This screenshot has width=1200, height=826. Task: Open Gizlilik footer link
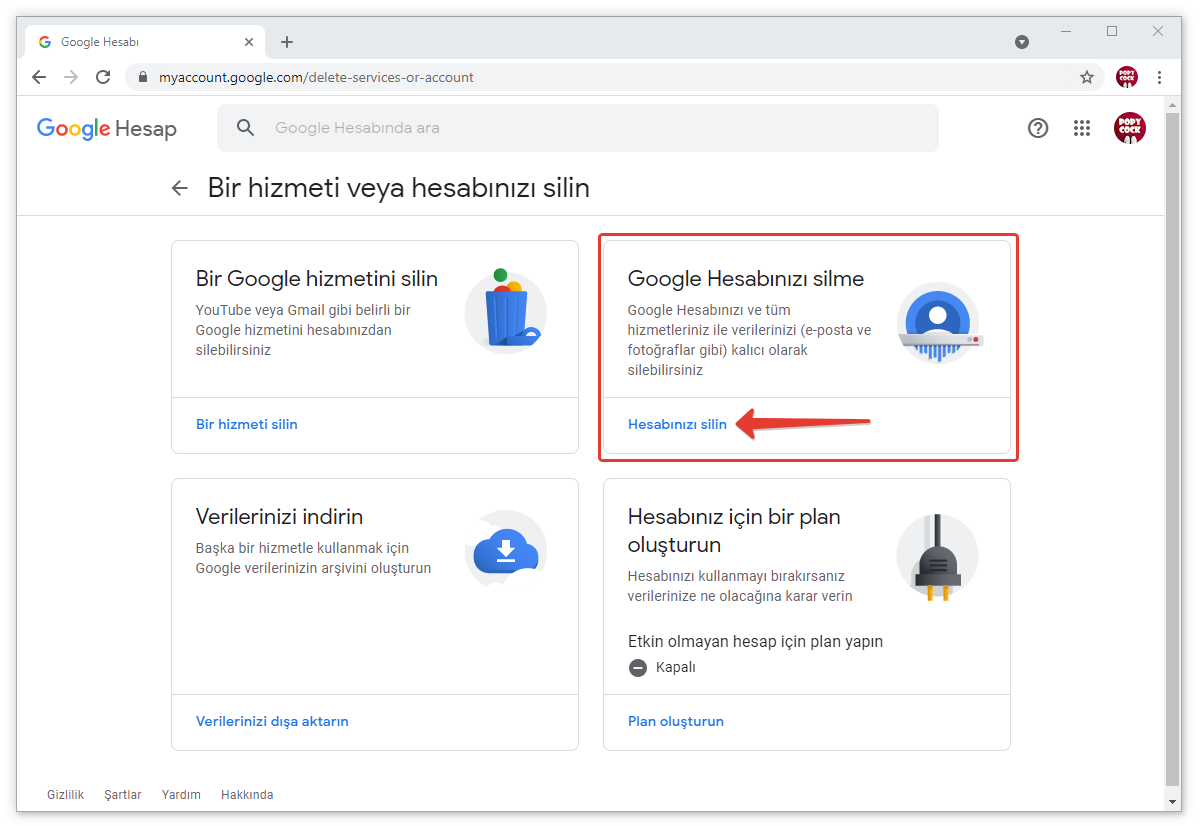63,795
